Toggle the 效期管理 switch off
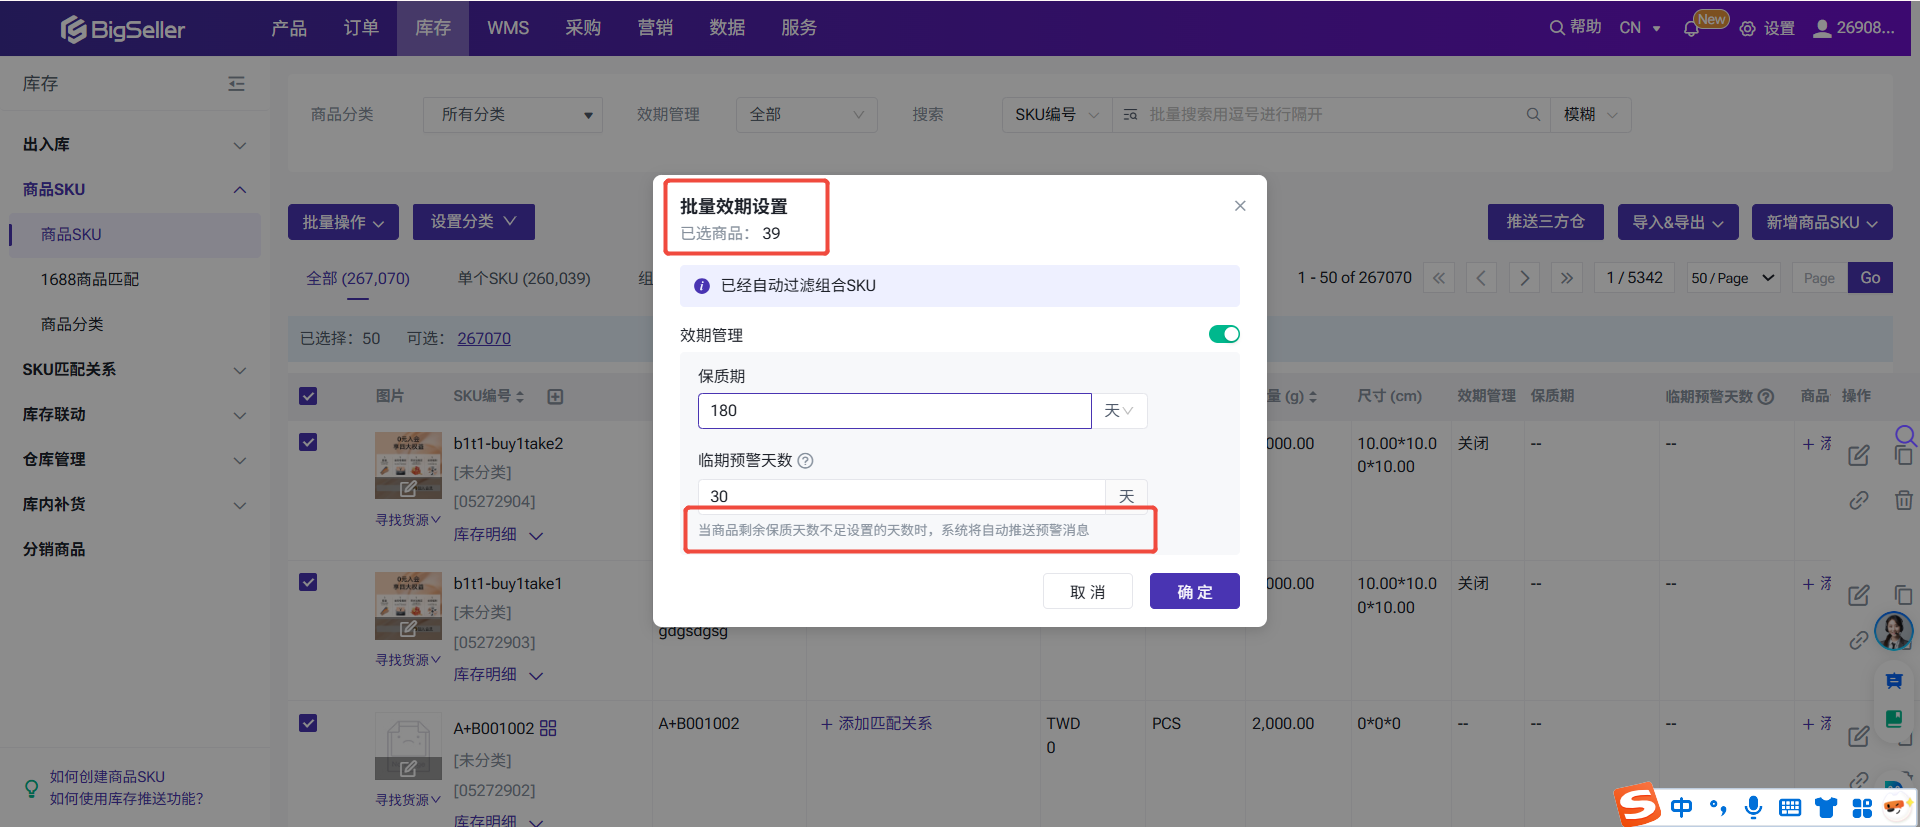1920x827 pixels. (1224, 334)
